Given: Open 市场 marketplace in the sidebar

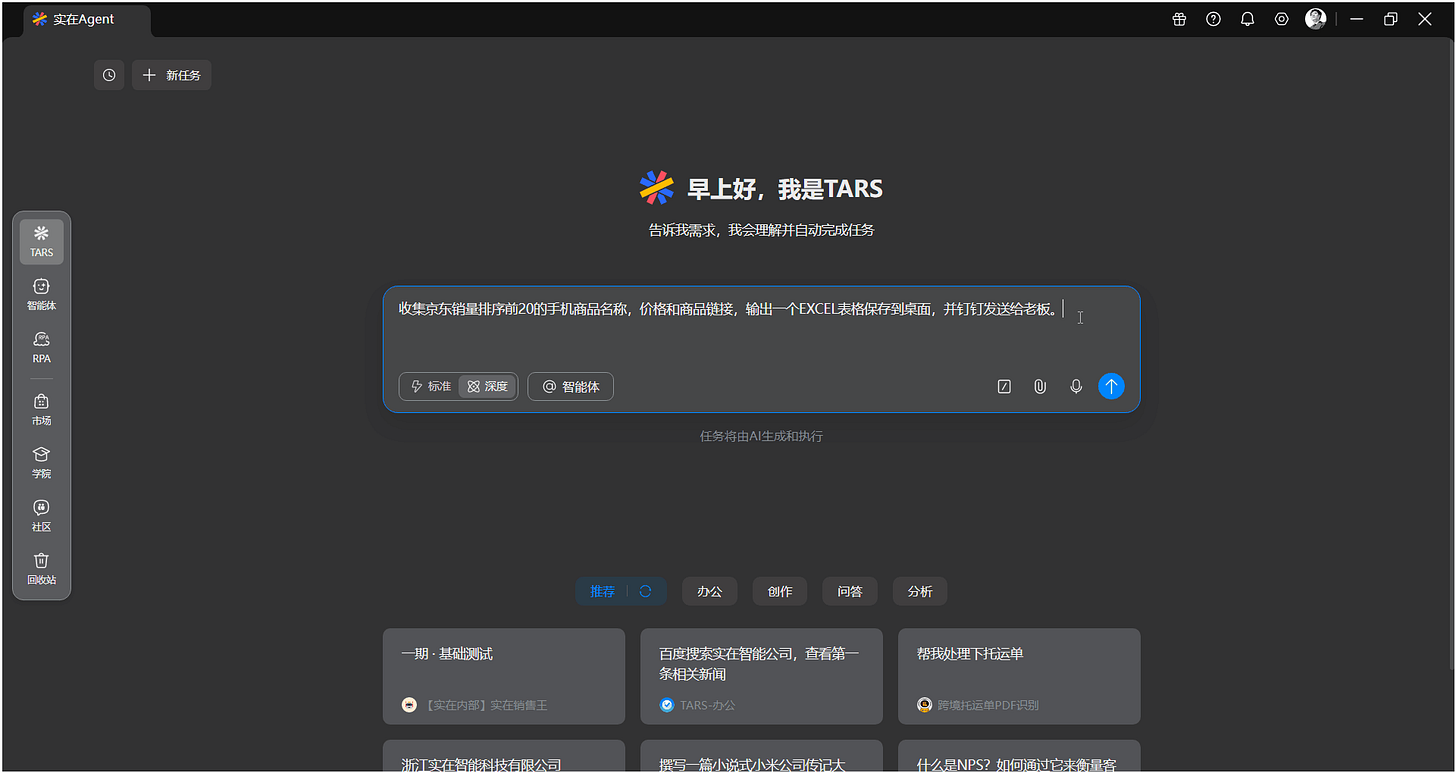Looking at the screenshot, I should pyautogui.click(x=41, y=409).
